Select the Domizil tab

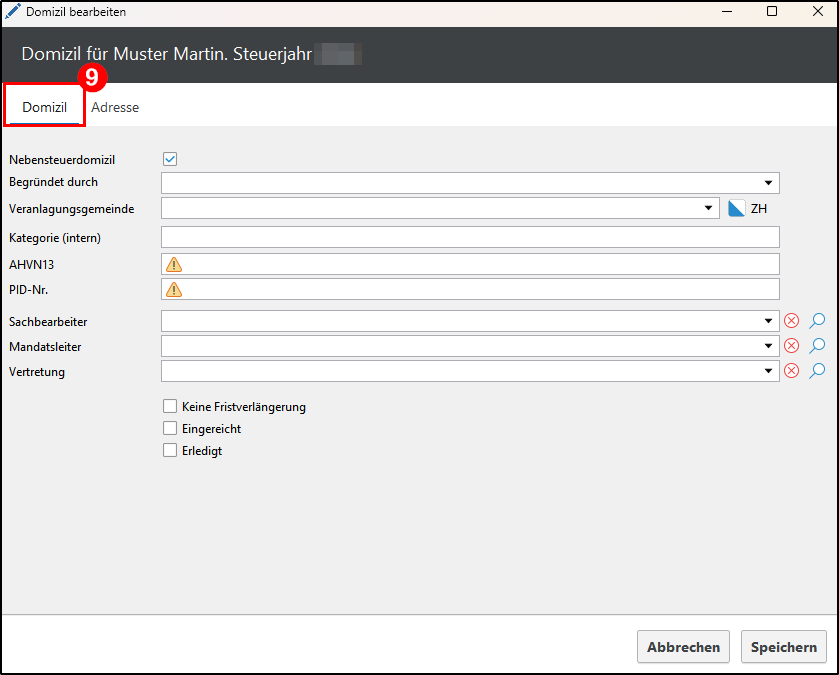click(x=45, y=107)
